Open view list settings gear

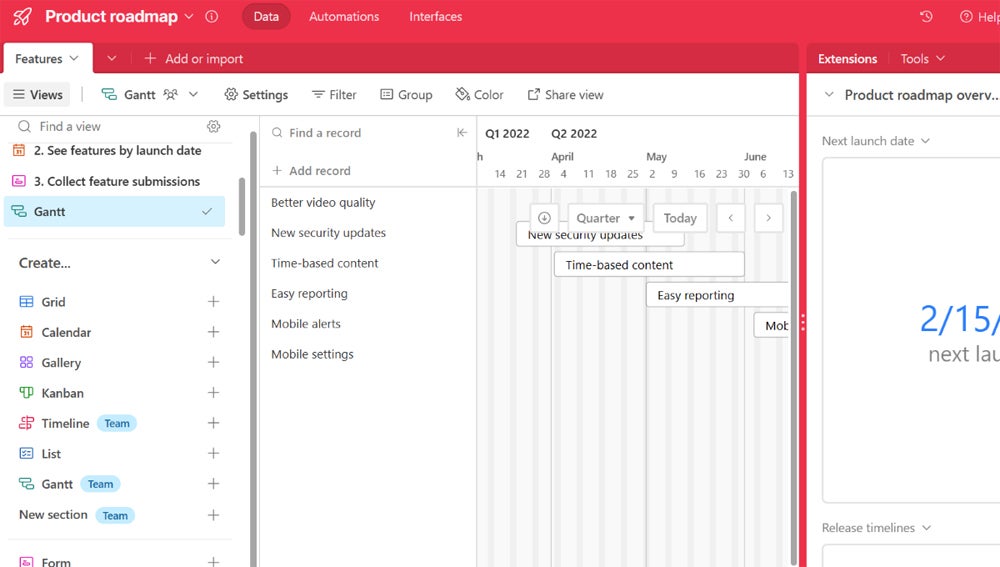[x=214, y=126]
